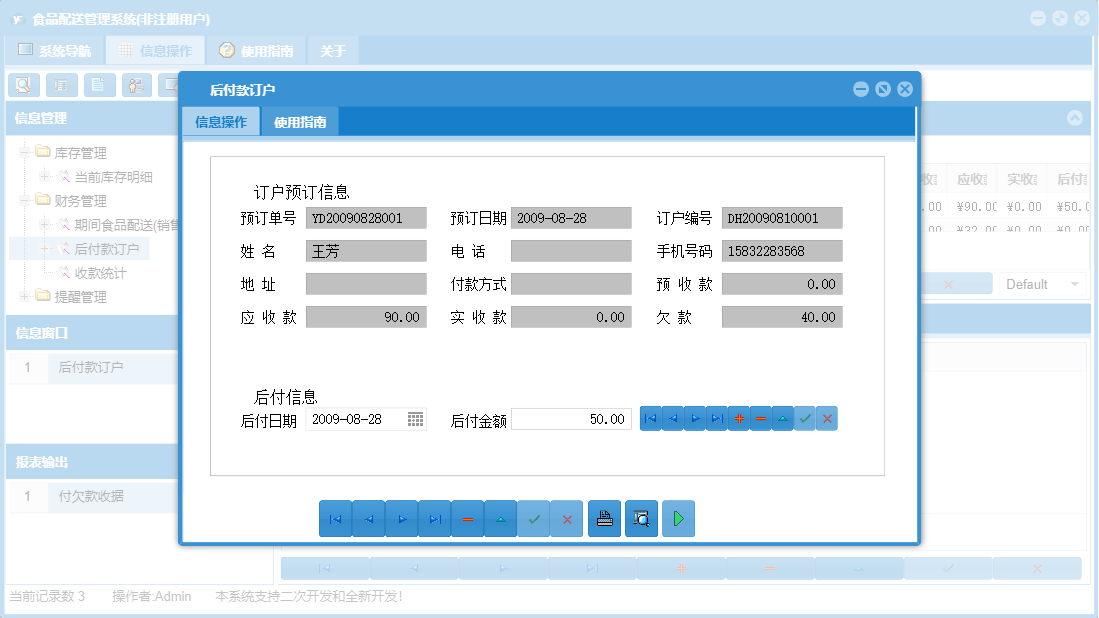The image size is (1099, 618).
Task: Click the teal triangle edit icon beside 后付金额
Action: pos(783,418)
